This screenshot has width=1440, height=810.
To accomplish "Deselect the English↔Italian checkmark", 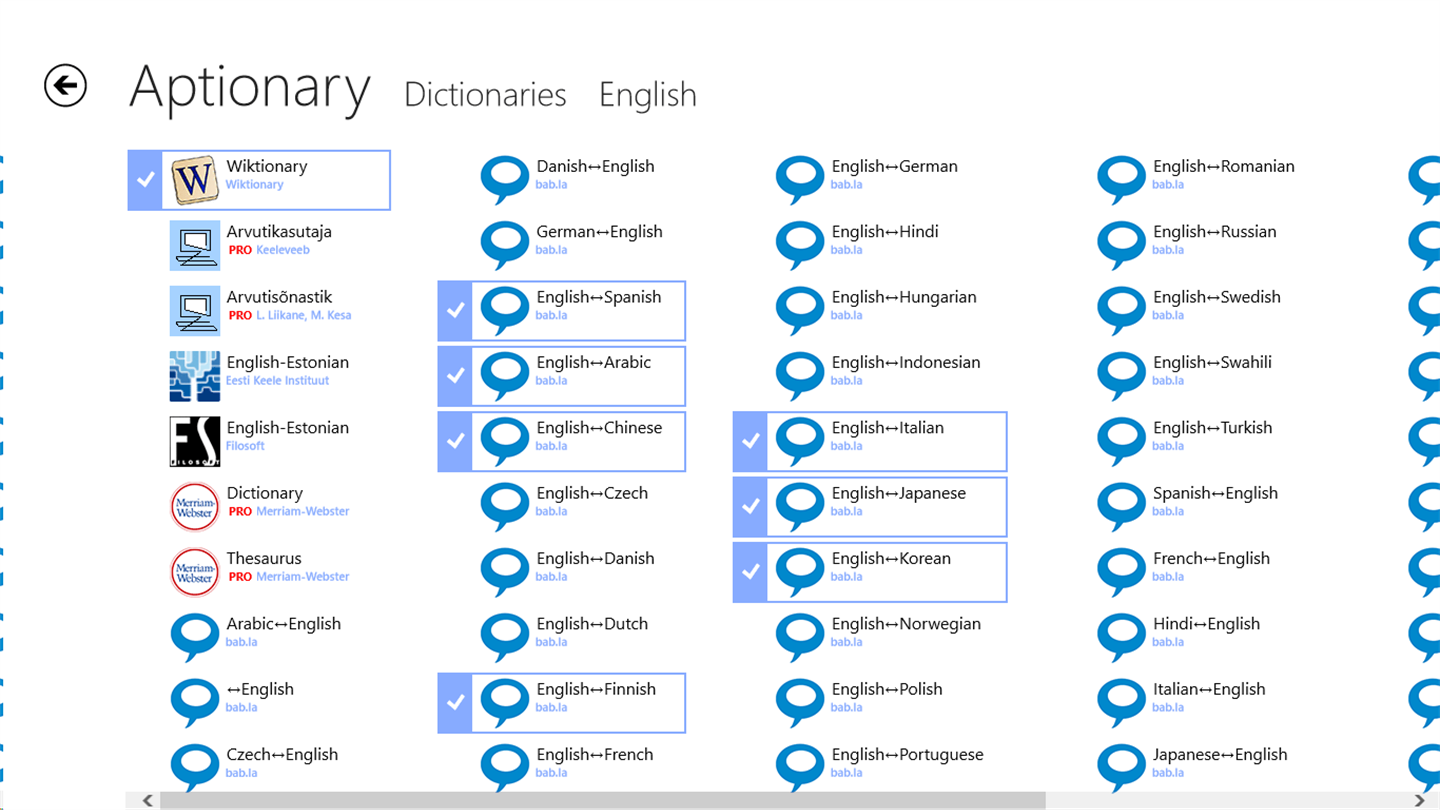I will (x=751, y=442).
